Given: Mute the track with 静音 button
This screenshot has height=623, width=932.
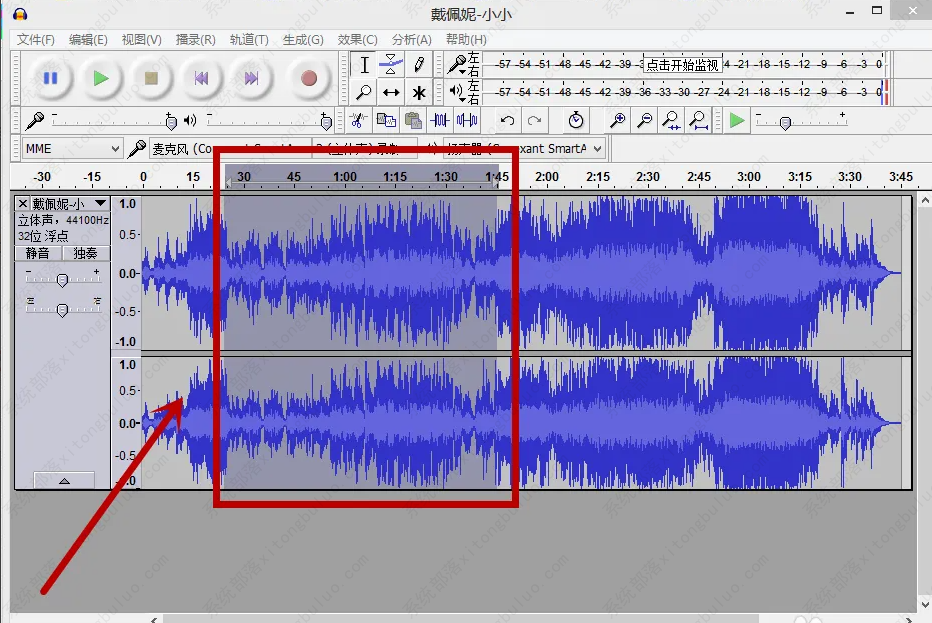Looking at the screenshot, I should 37,253.
